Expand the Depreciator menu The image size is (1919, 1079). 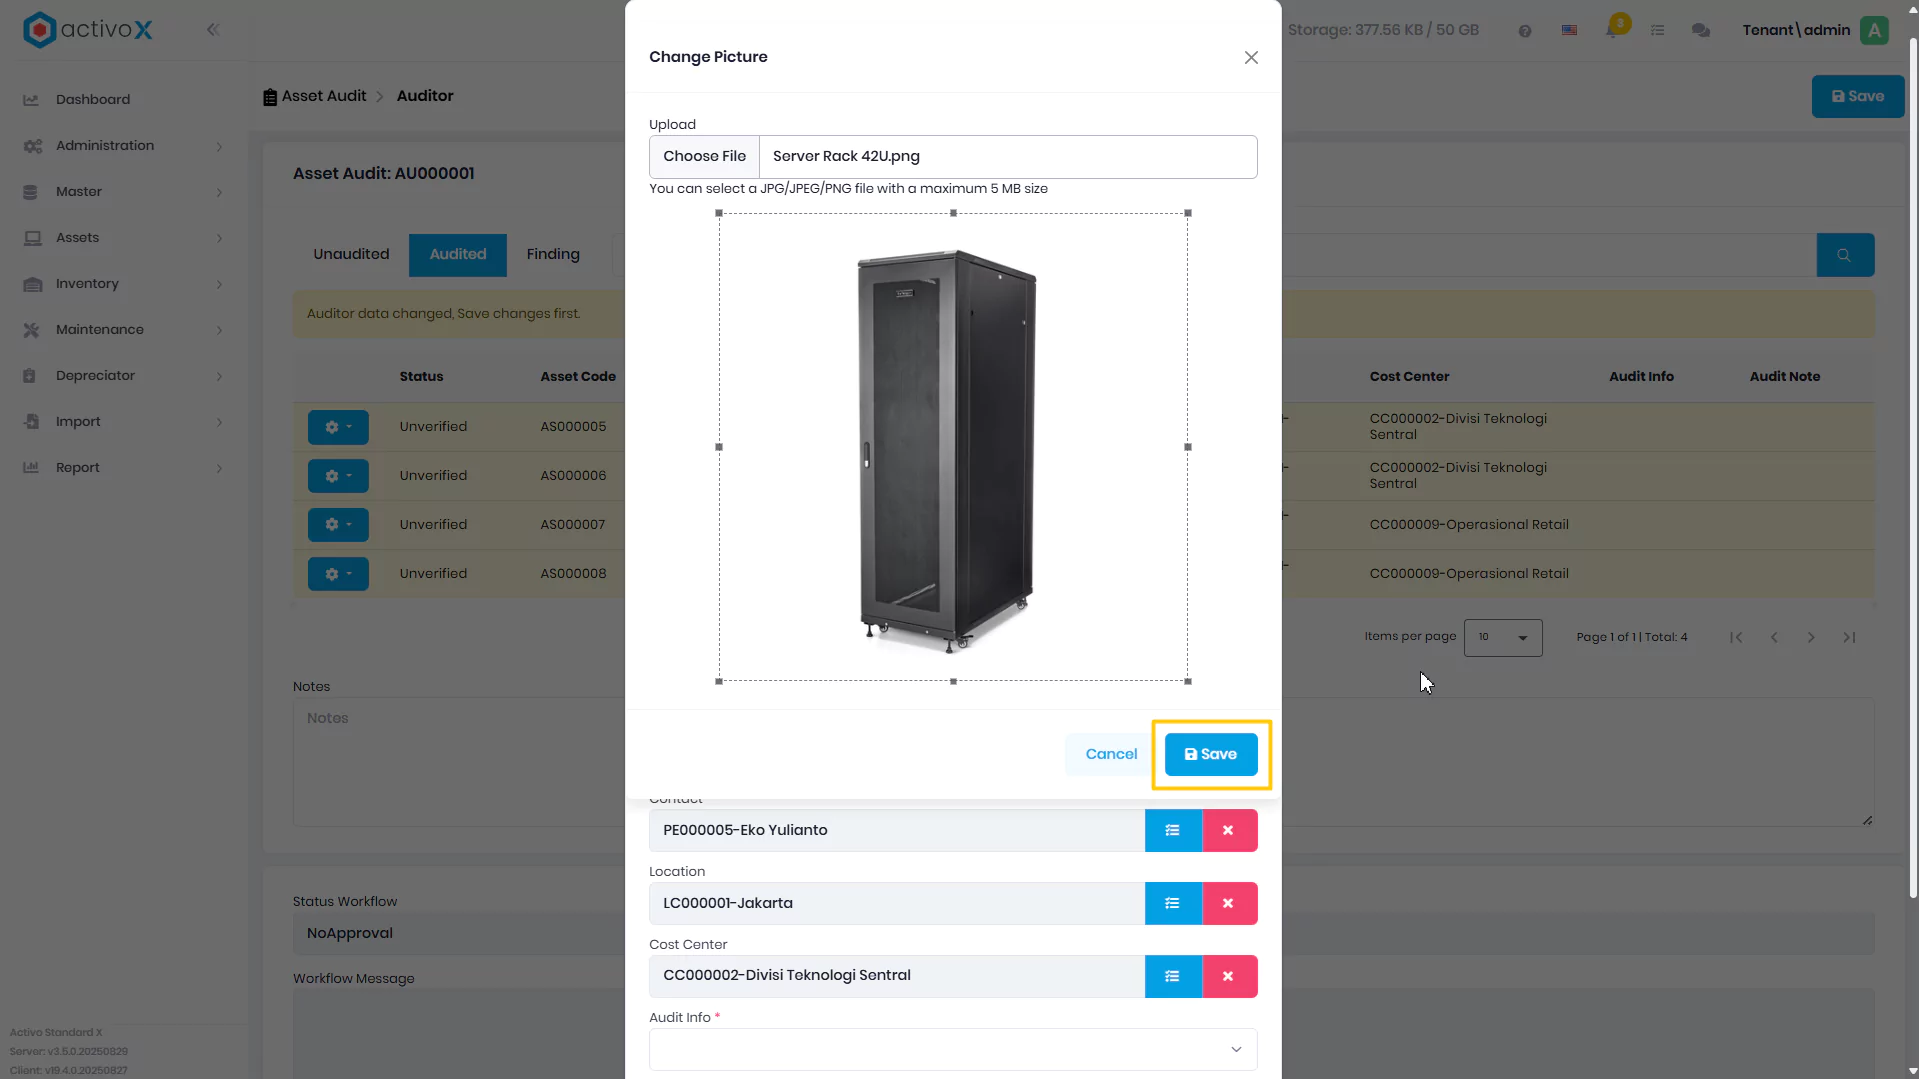[x=123, y=376]
